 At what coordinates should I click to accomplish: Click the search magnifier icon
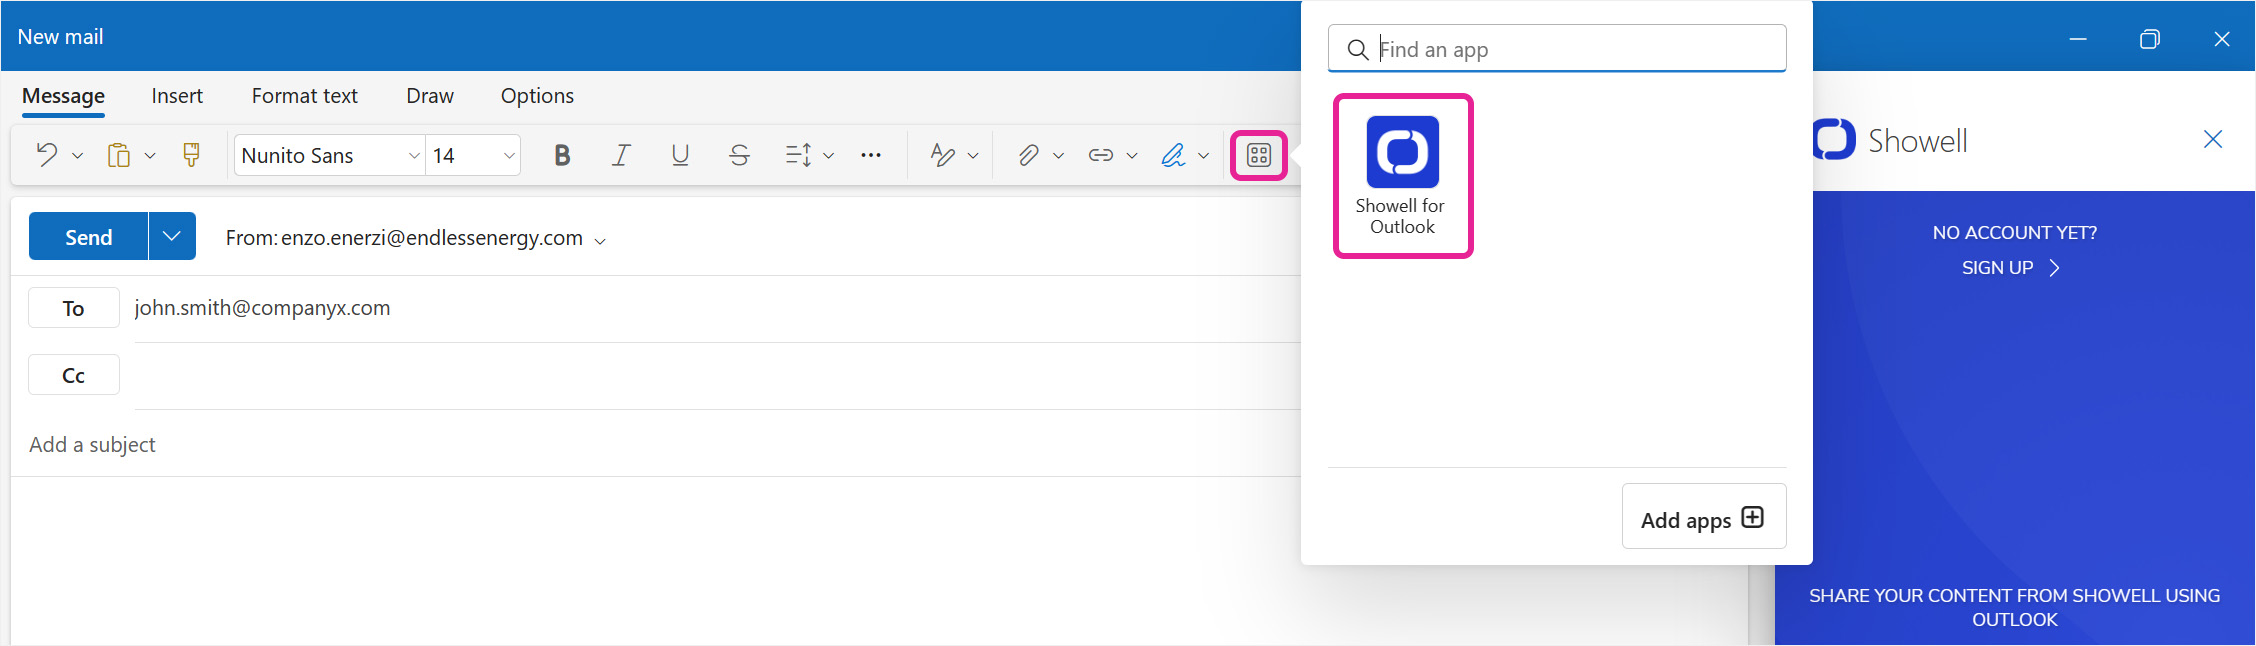coord(1357,50)
